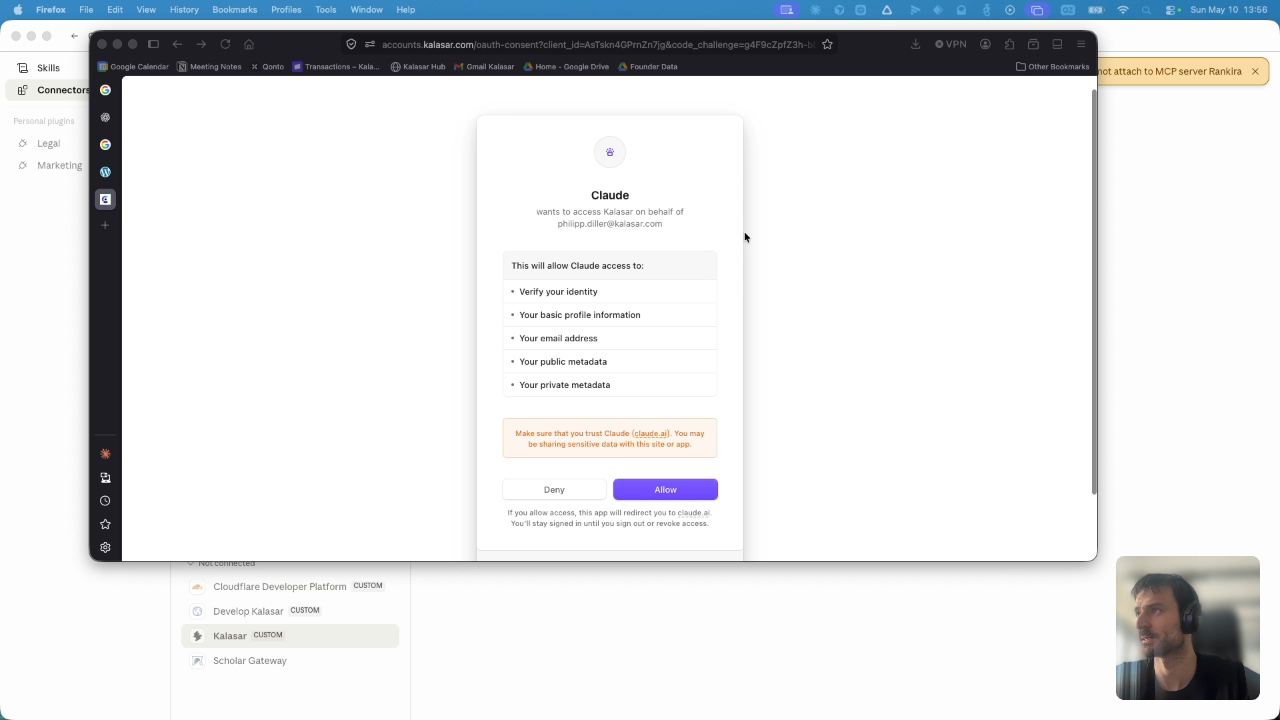This screenshot has height=720, width=1280.
Task: Open the history clock icon in the sidebar
Action: [x=105, y=501]
